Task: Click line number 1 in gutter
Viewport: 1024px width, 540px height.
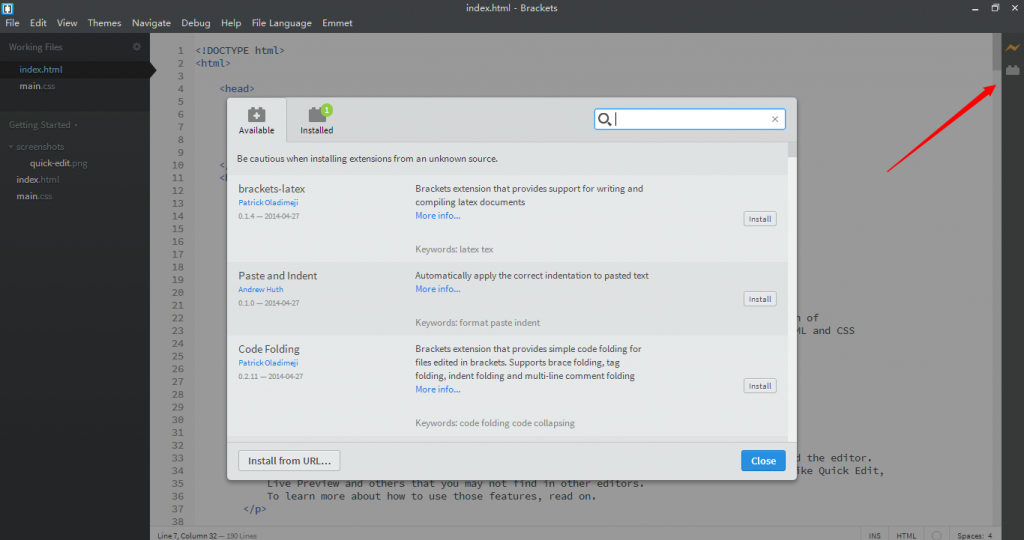Action: click(181, 50)
